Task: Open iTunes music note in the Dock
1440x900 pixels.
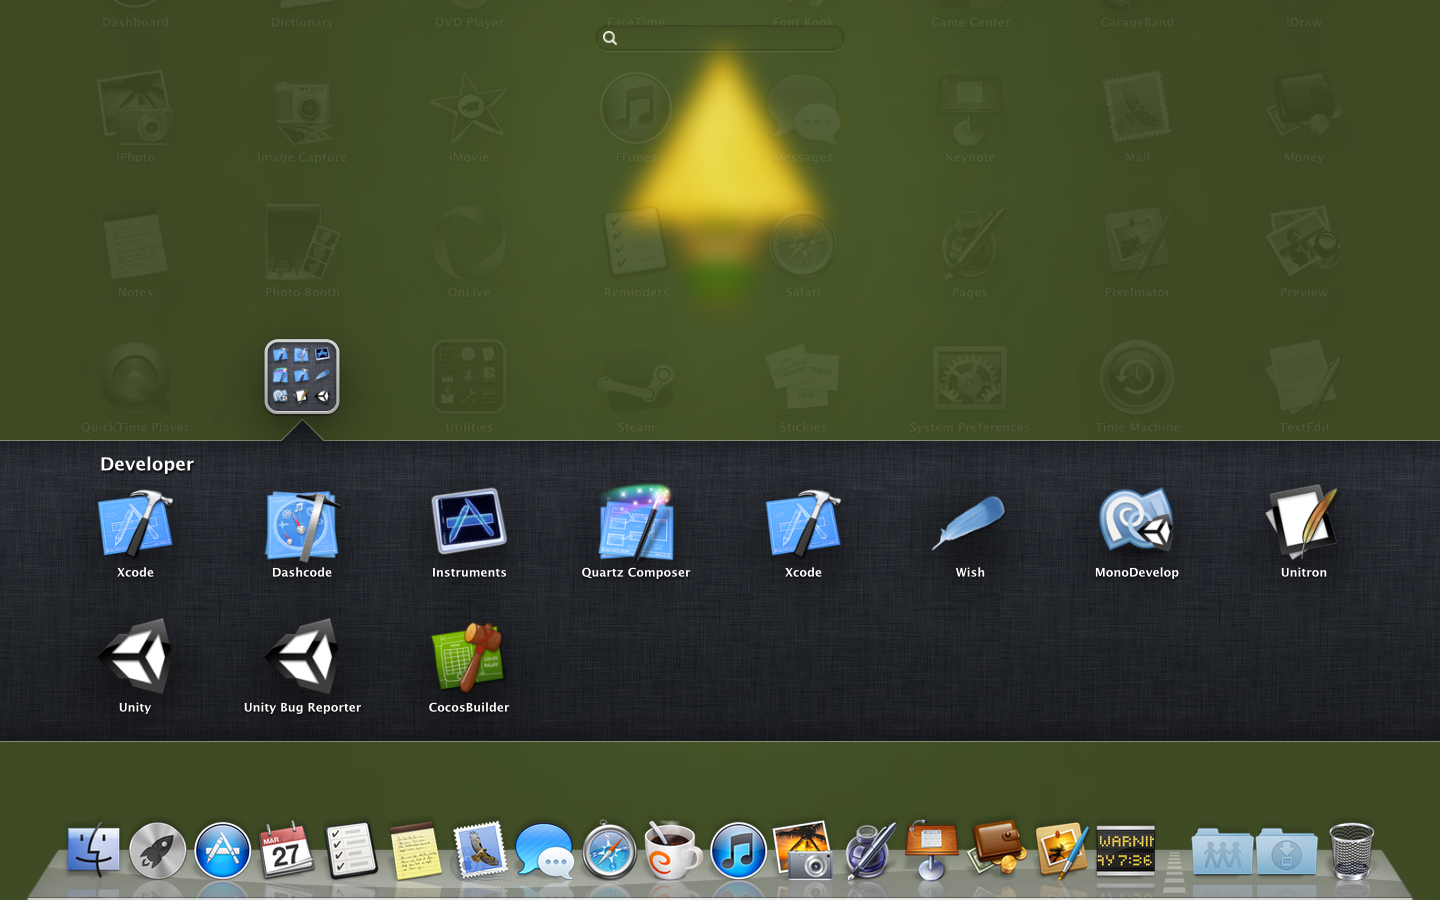Action: [x=738, y=851]
